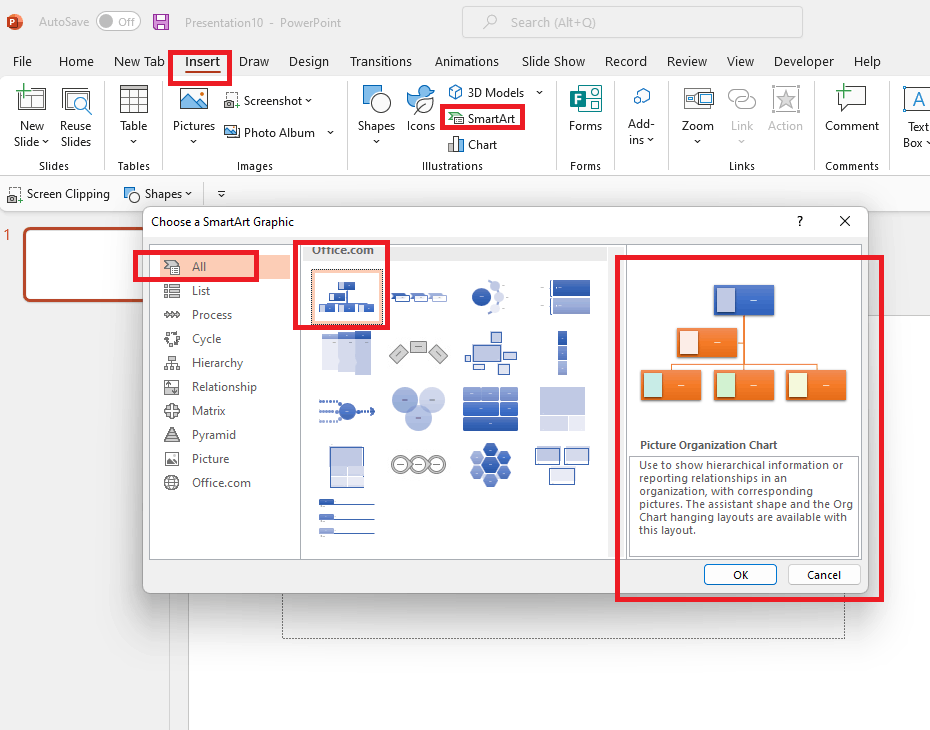Select the Matrix category

pos(225,411)
